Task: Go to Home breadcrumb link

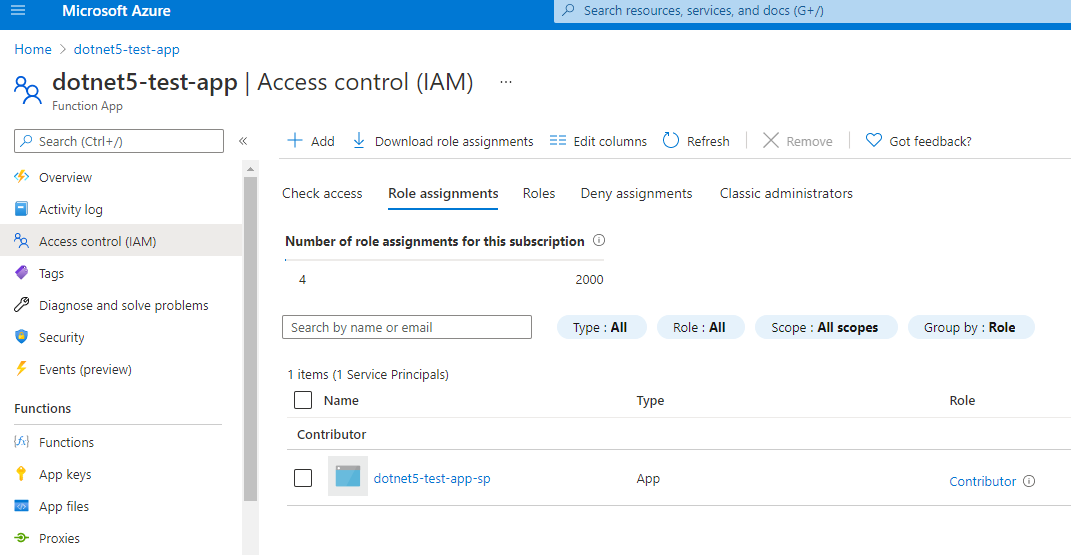Action: [x=33, y=49]
